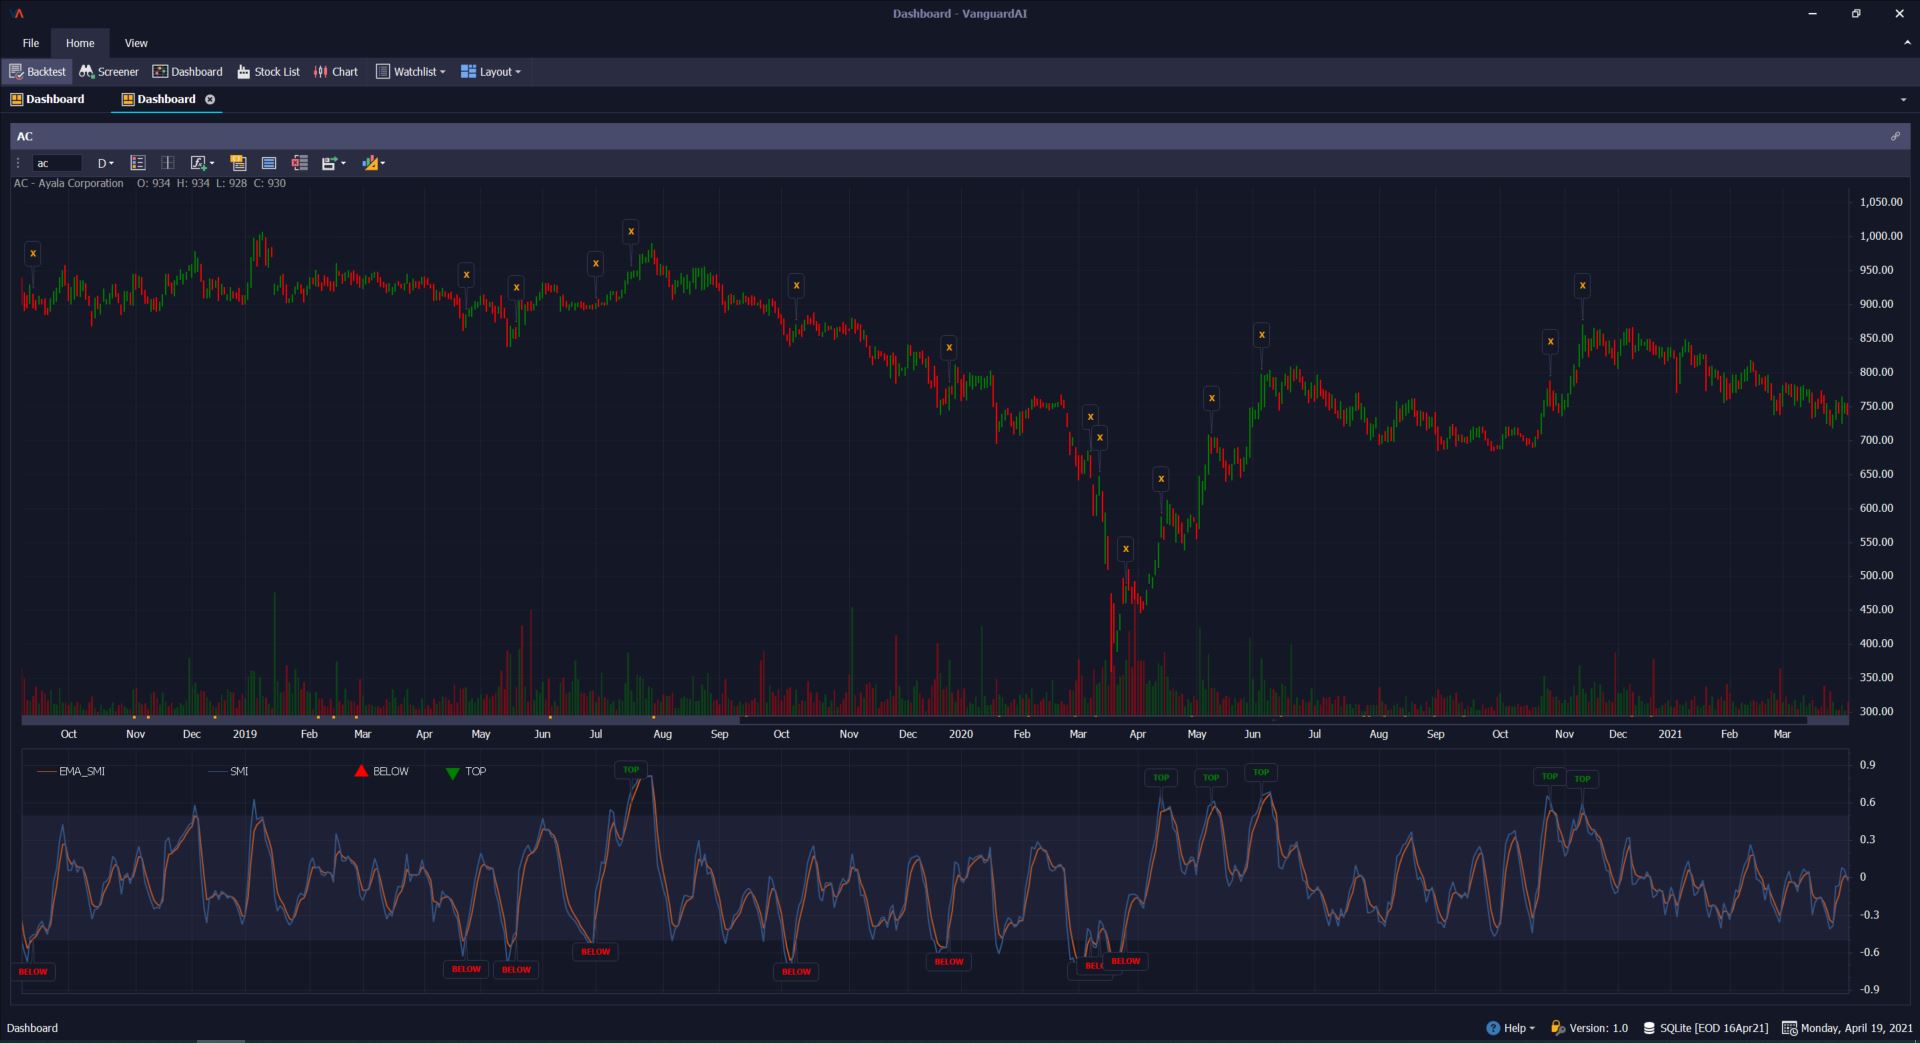Toggle the EMA_SMI legend entry
Image resolution: width=1920 pixels, height=1043 pixels.
tap(82, 771)
